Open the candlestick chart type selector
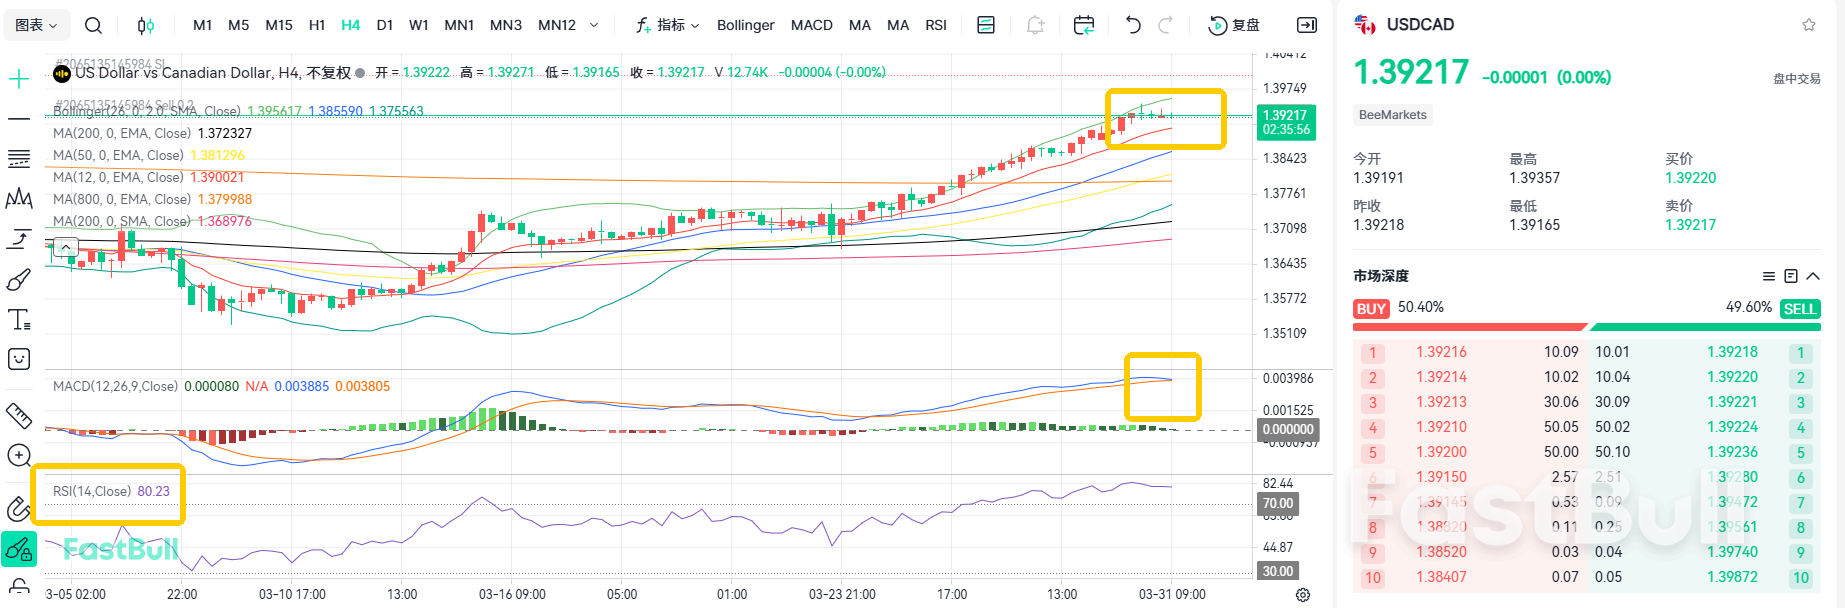This screenshot has height=608, width=1845. (x=146, y=25)
